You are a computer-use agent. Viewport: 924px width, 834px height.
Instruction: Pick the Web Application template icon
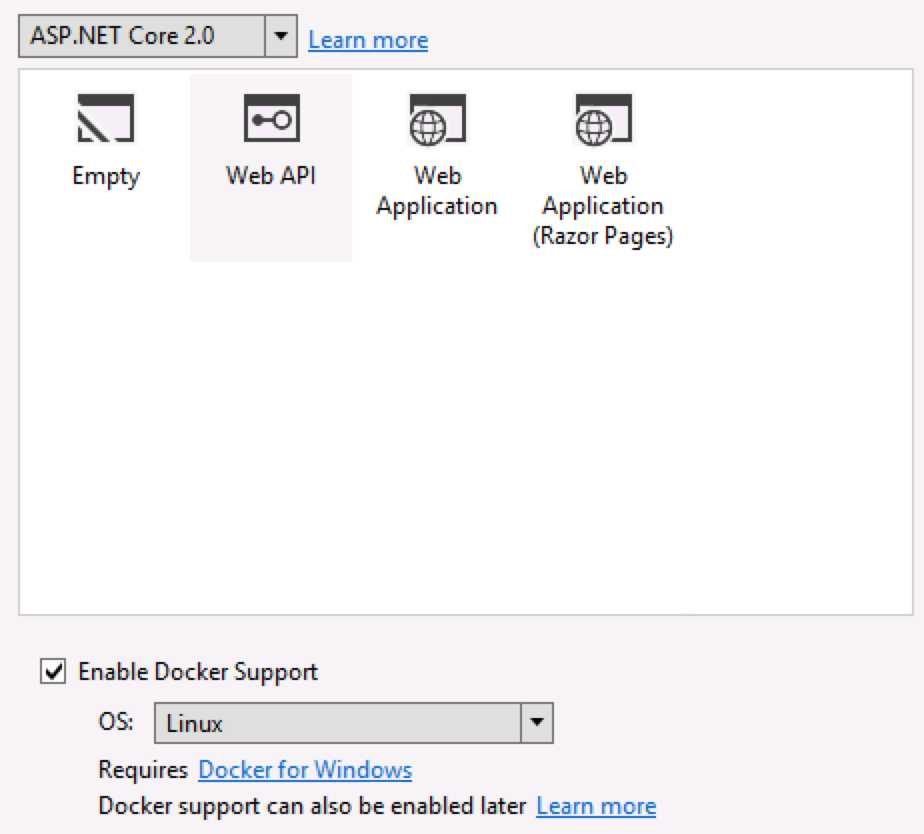pos(437,119)
